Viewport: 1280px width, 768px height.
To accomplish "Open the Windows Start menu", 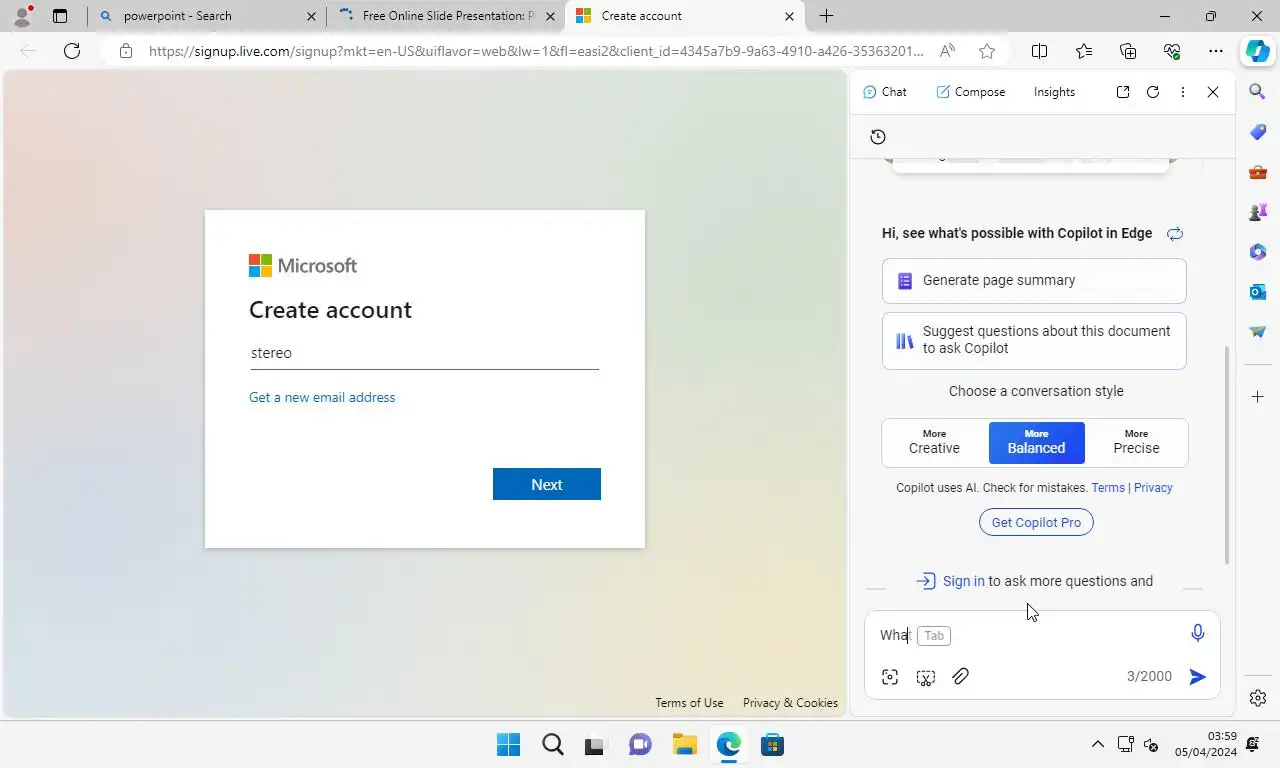I will tap(508, 745).
